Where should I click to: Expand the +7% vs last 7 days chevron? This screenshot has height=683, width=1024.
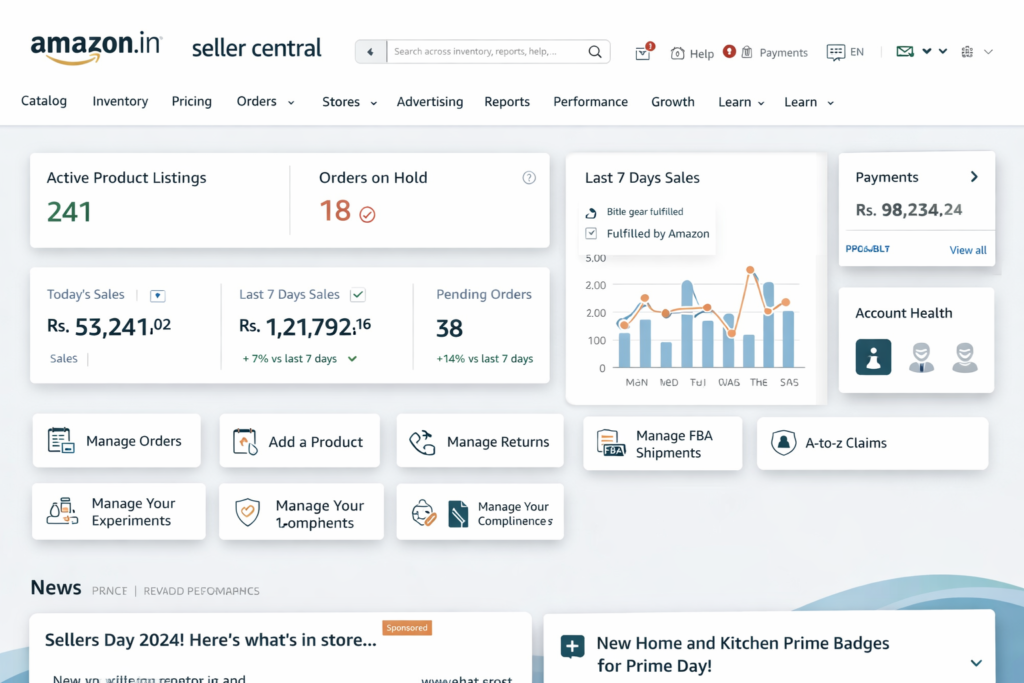[353, 358]
